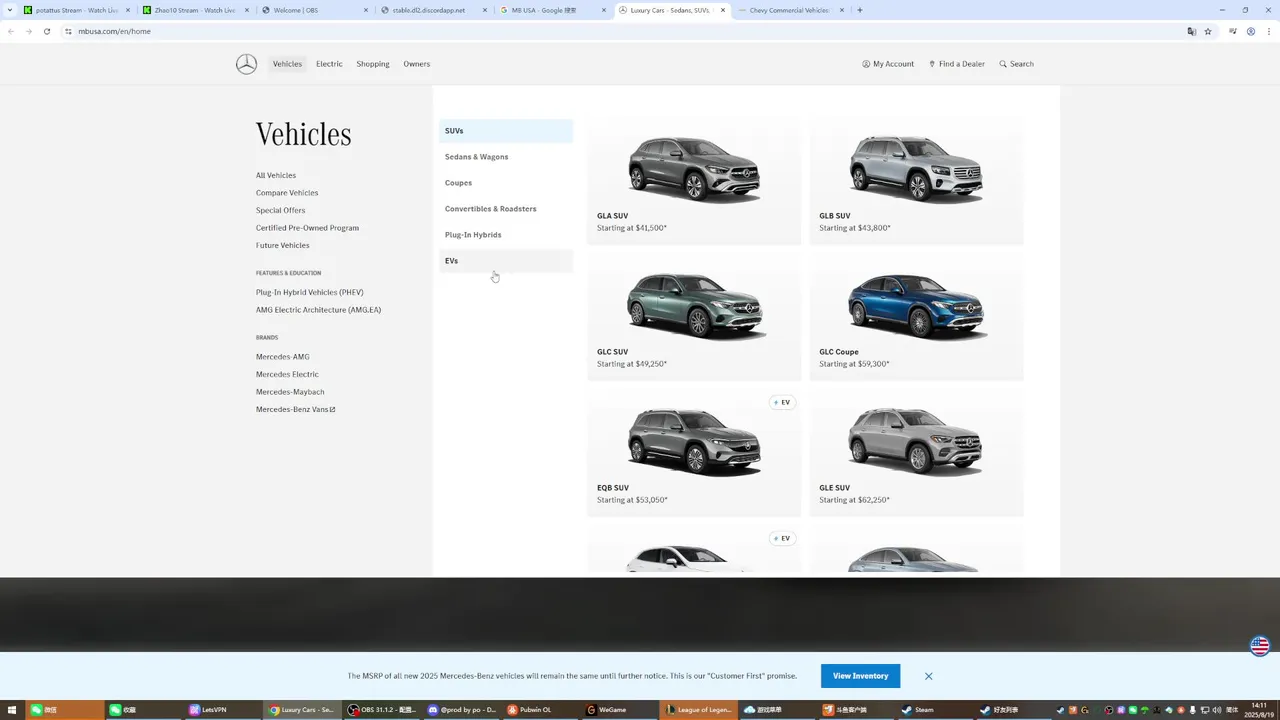The image size is (1280, 720).
Task: Open AMG Electric Architecture link
Action: pos(318,310)
